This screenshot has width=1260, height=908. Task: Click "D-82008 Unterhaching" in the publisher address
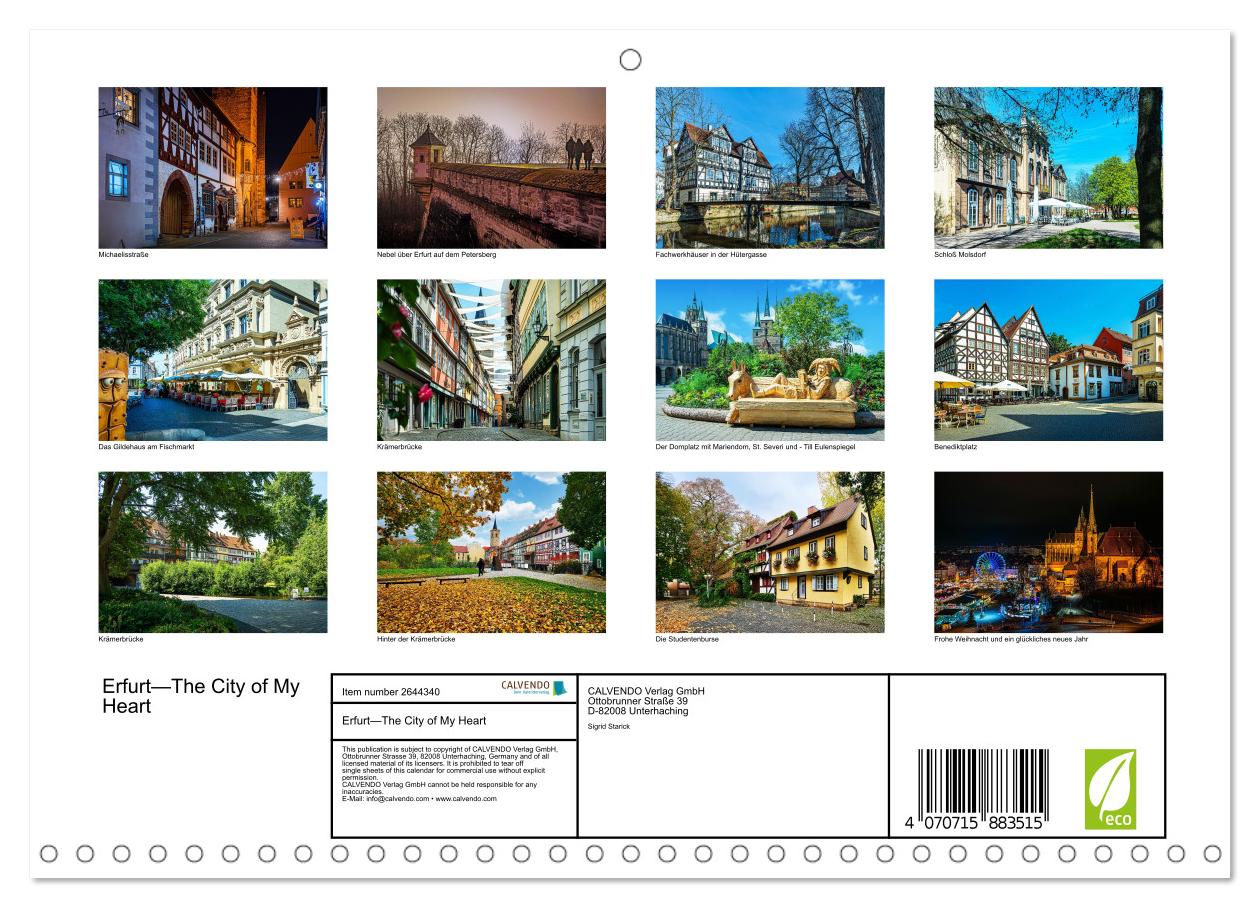click(x=638, y=711)
